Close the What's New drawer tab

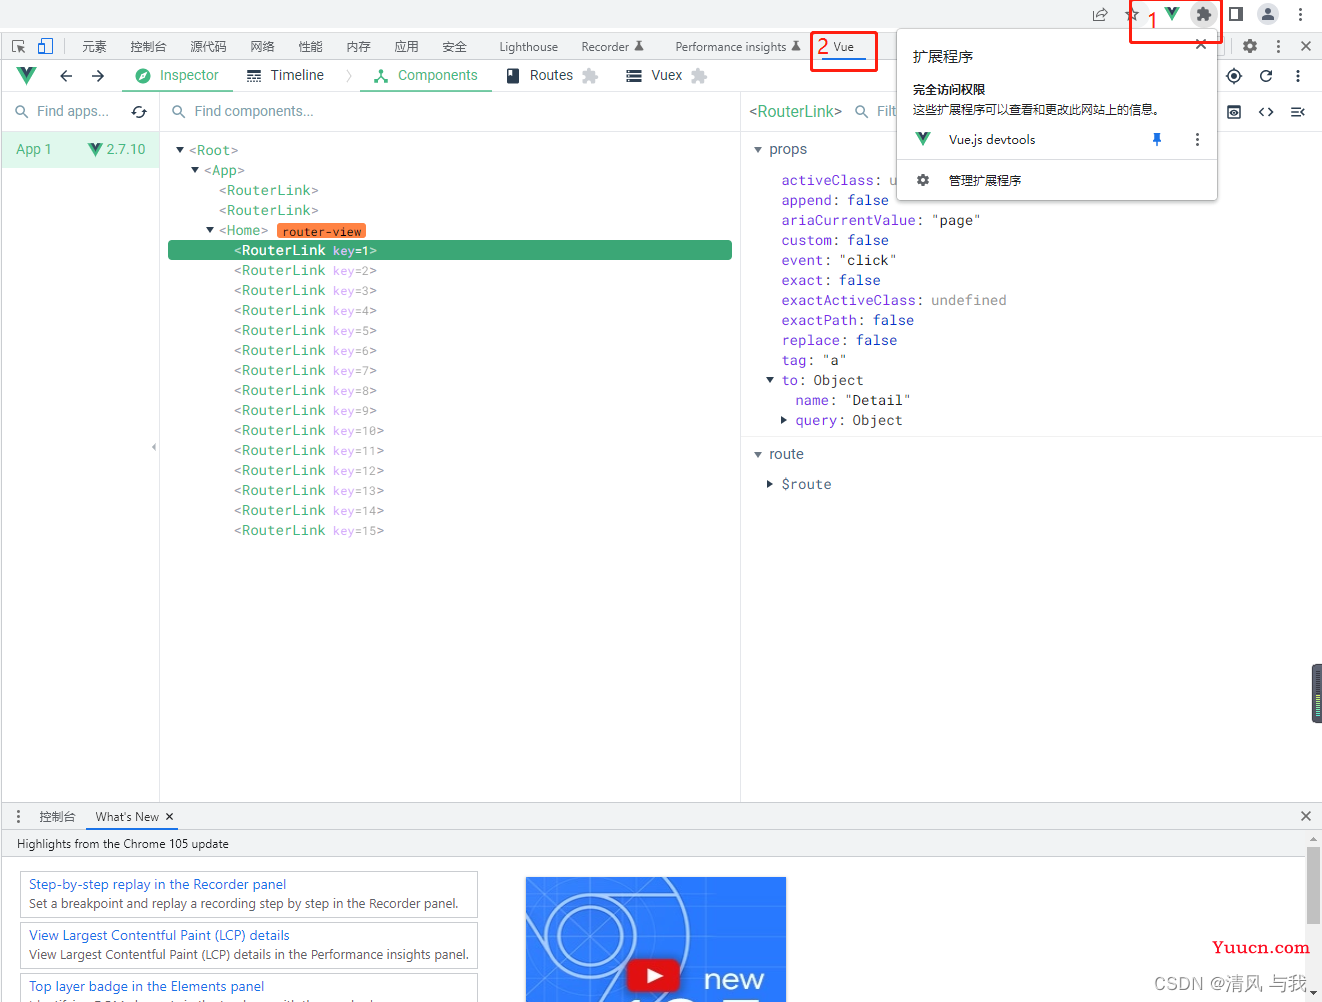click(170, 817)
